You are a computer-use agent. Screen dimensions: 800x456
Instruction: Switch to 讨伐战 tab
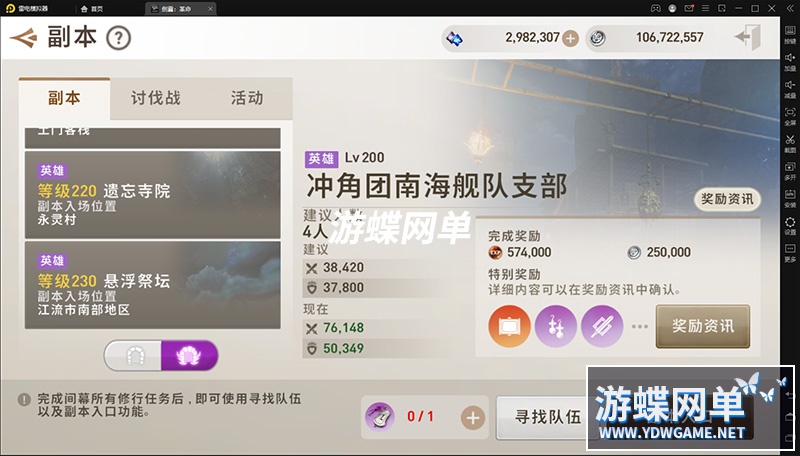[156, 98]
